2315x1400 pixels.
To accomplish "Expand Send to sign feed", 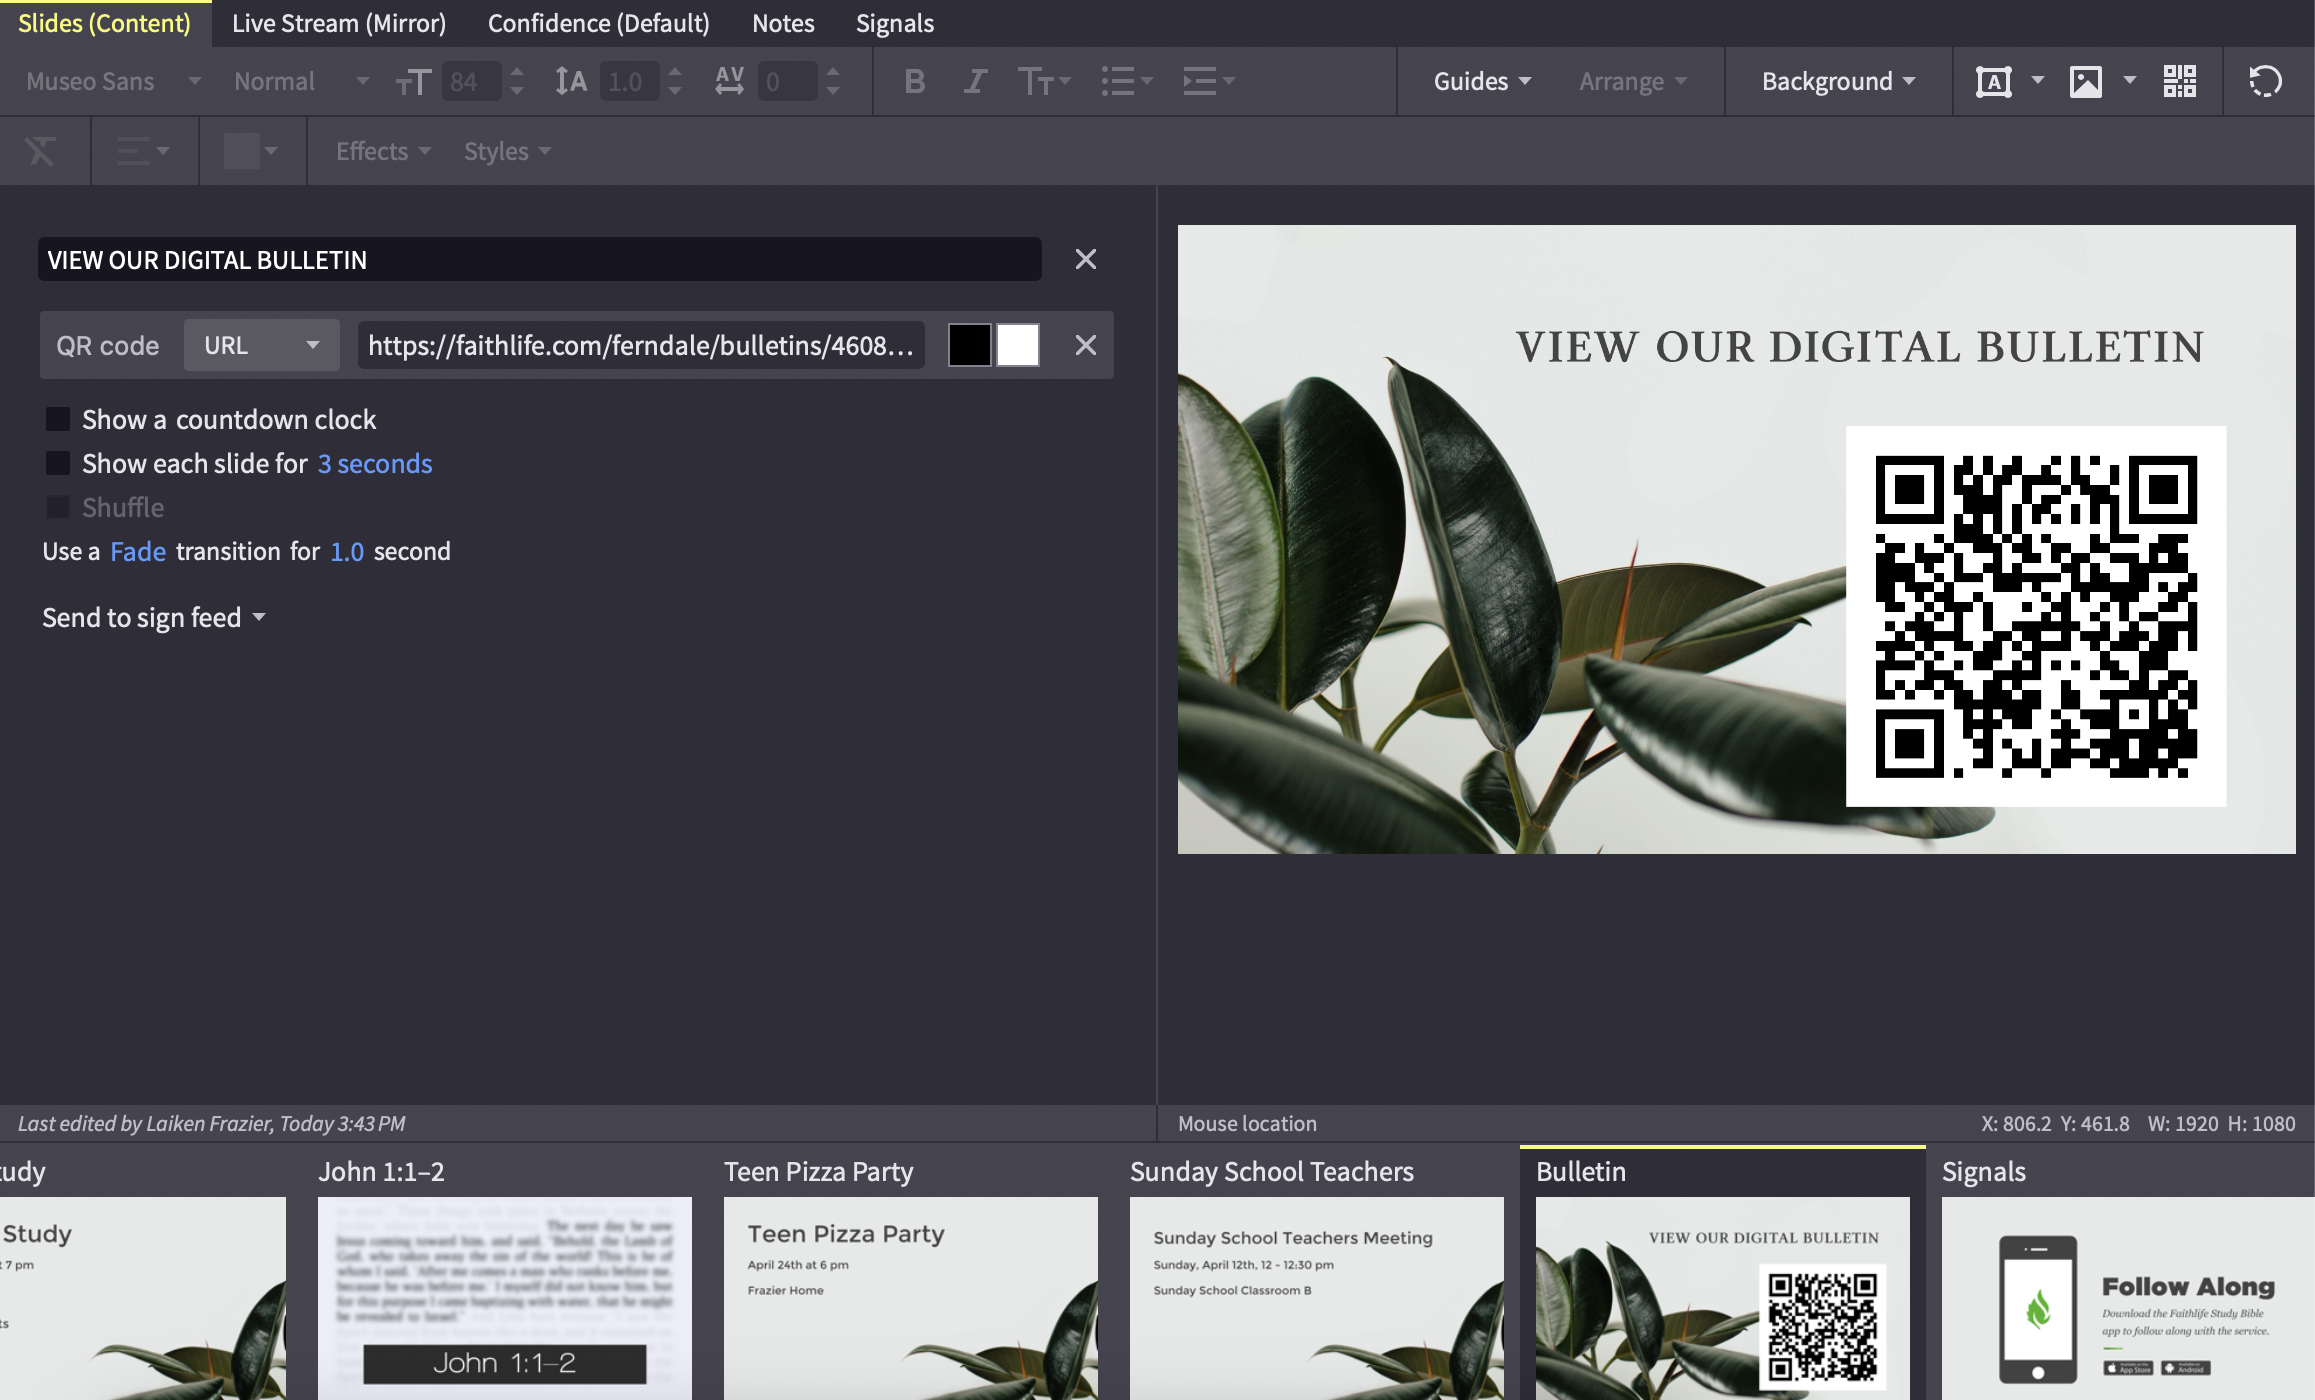I will pos(154,617).
